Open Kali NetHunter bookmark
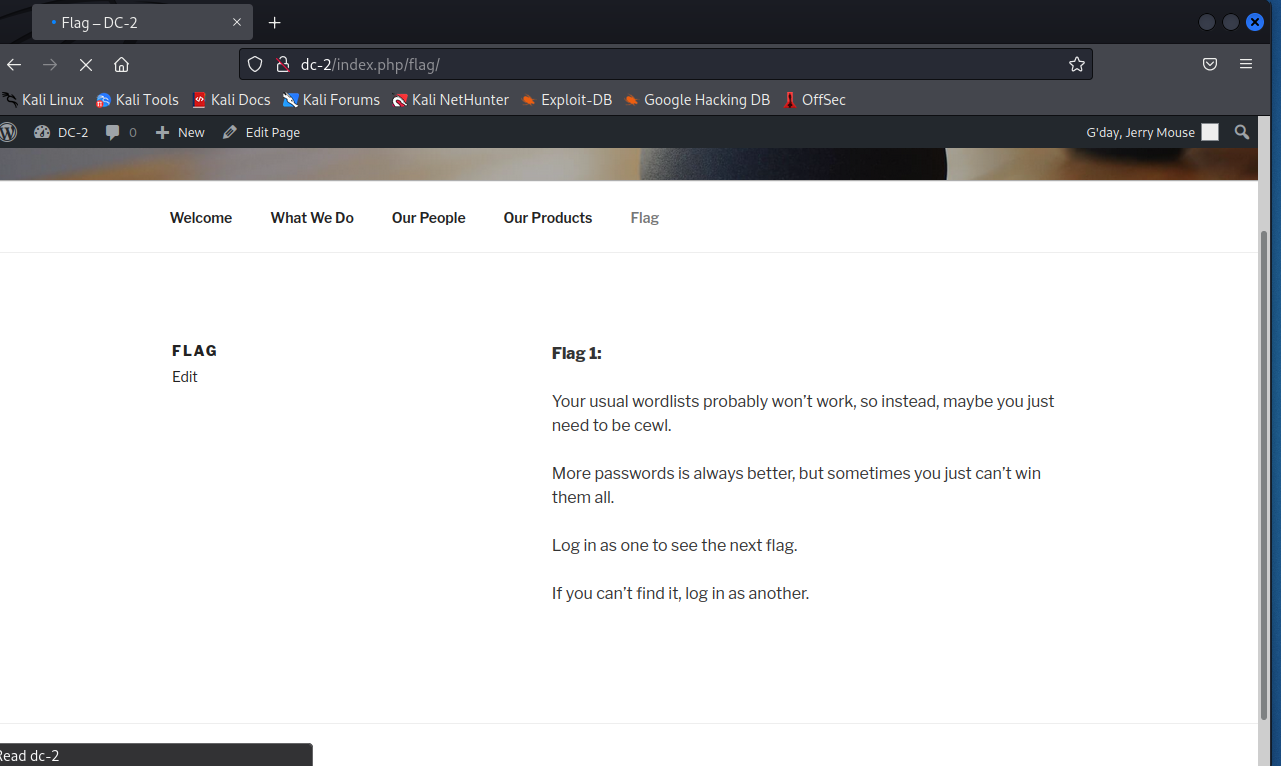The image size is (1281, 766). click(450, 100)
